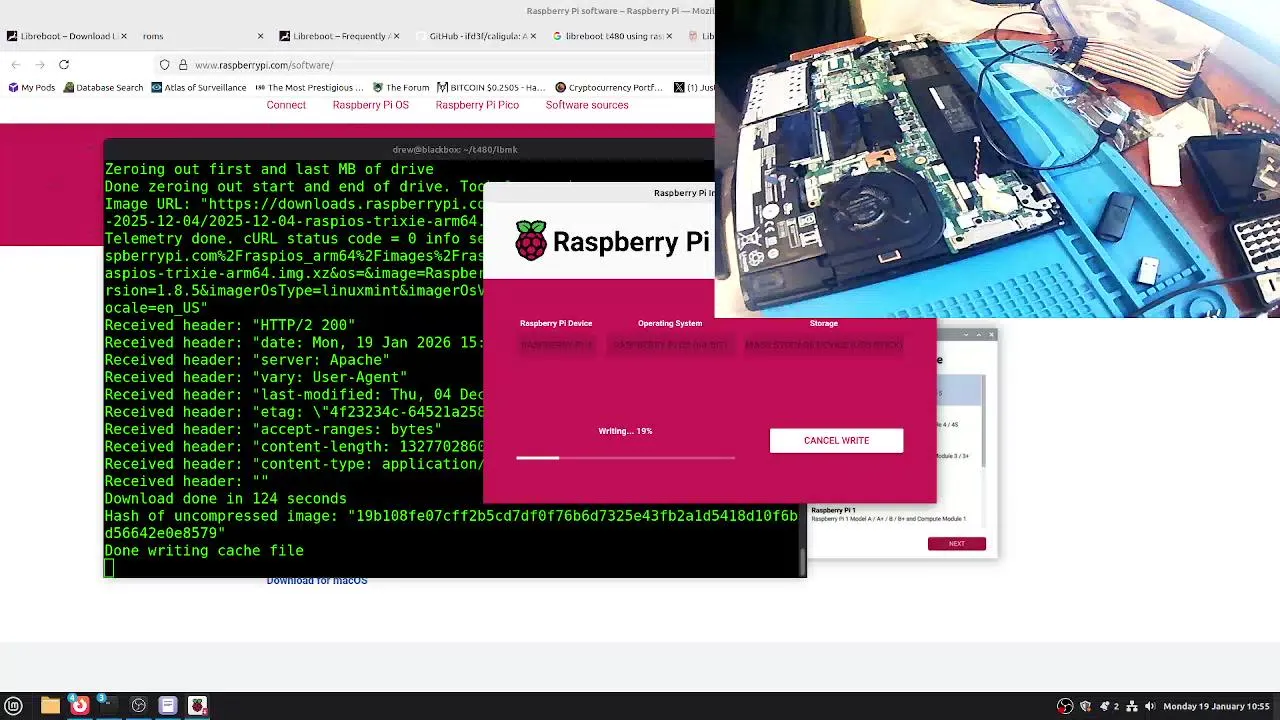Click NEXT in the background Imager window
Image resolution: width=1280 pixels, height=720 pixels.
[x=956, y=544]
